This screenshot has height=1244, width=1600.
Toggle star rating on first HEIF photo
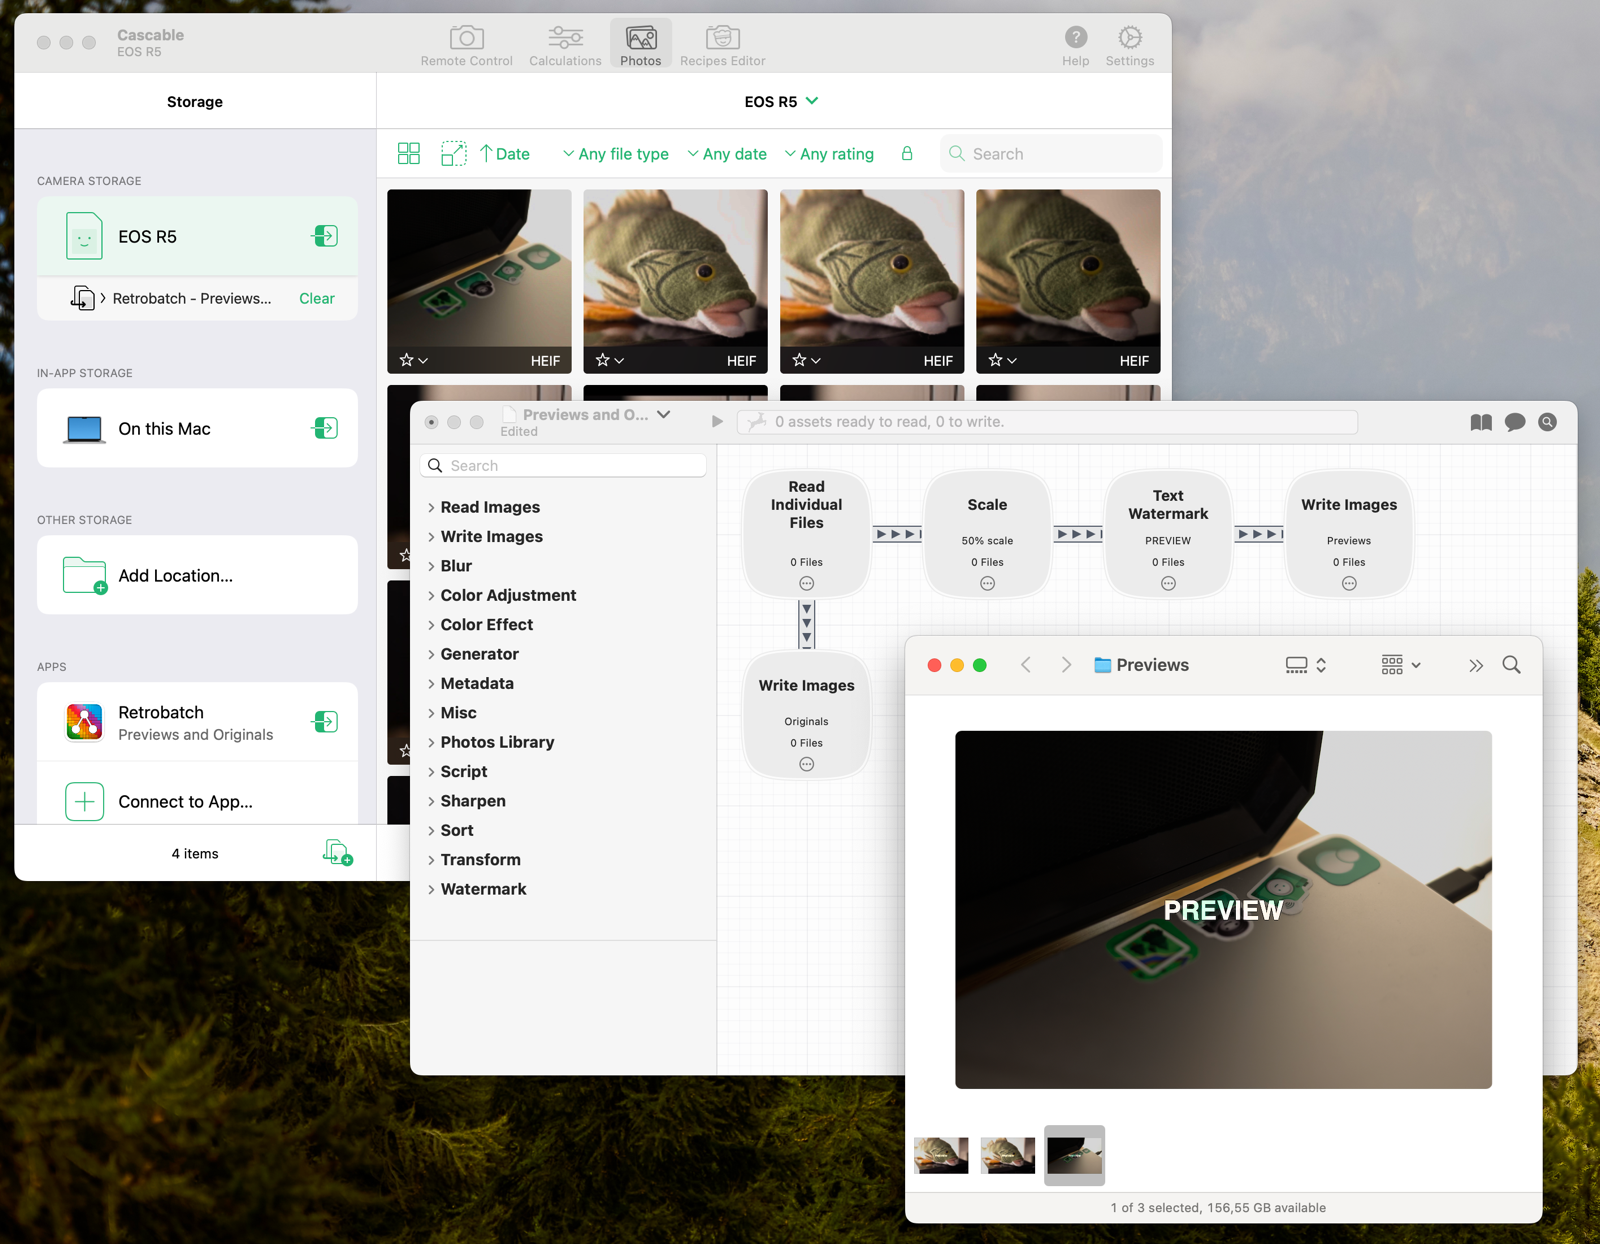(407, 360)
